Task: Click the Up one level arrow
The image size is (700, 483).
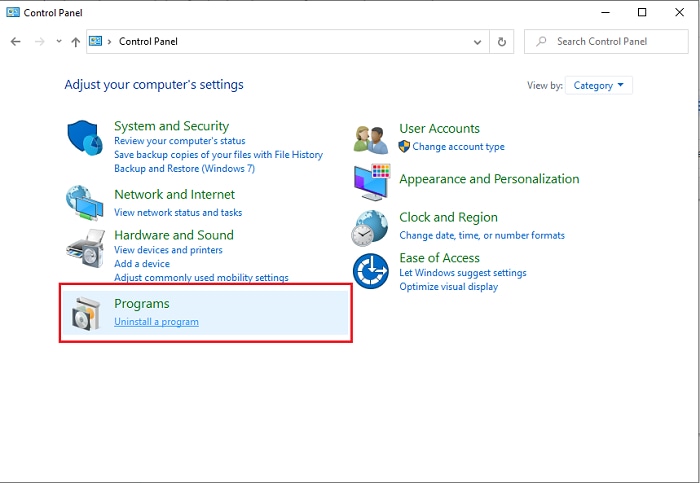Action: click(75, 42)
